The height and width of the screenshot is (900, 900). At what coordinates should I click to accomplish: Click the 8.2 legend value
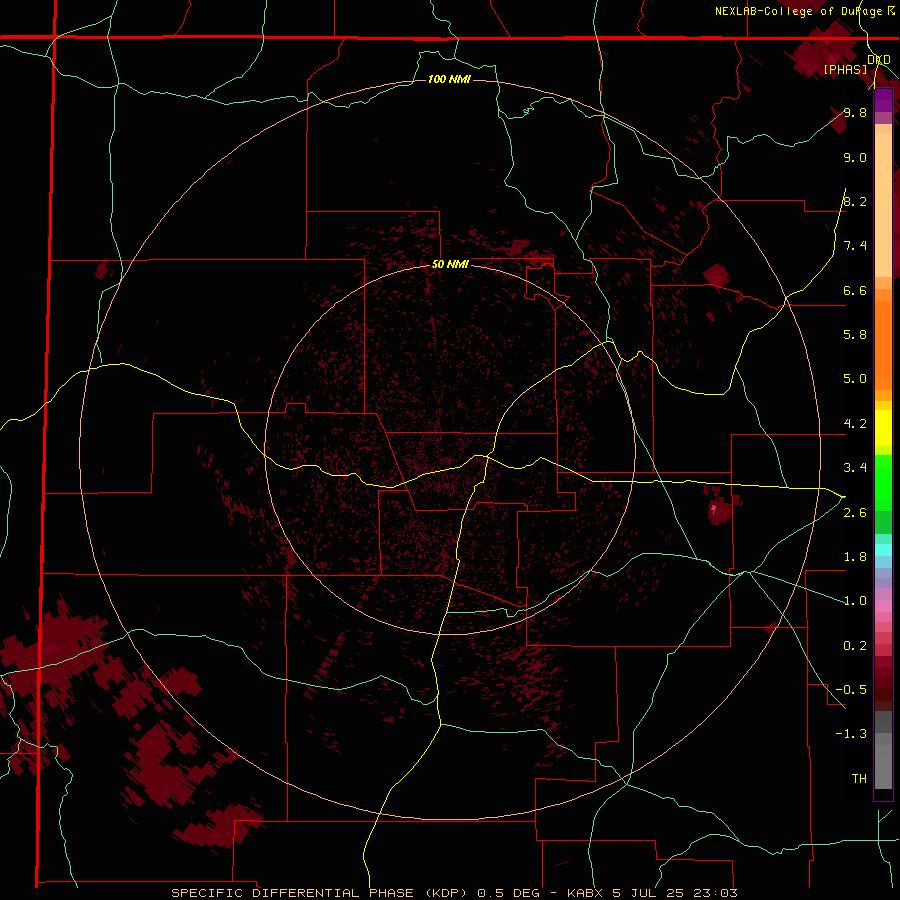855,201
